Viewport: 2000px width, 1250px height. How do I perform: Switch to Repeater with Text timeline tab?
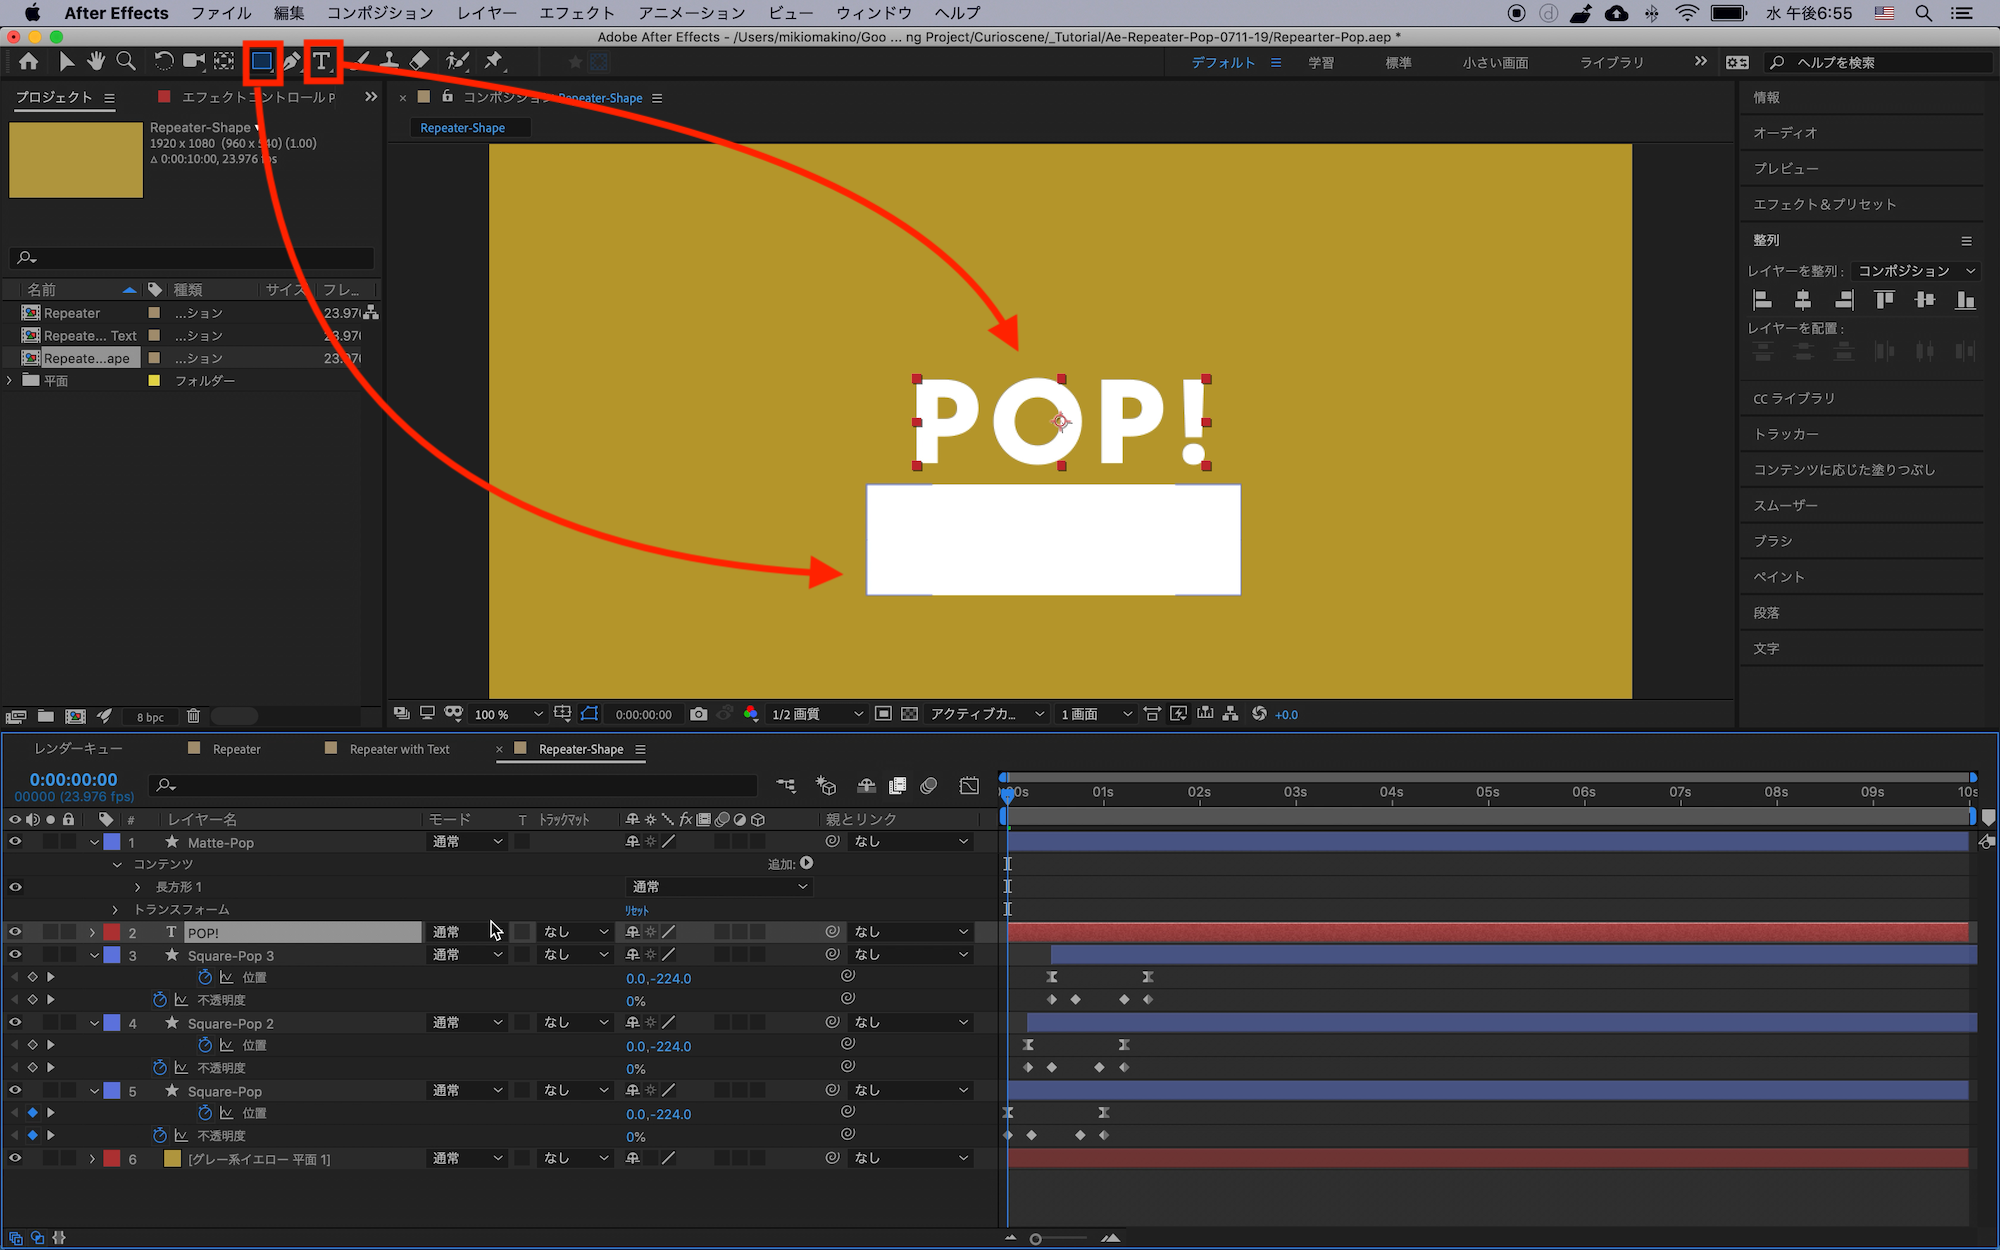[x=399, y=749]
